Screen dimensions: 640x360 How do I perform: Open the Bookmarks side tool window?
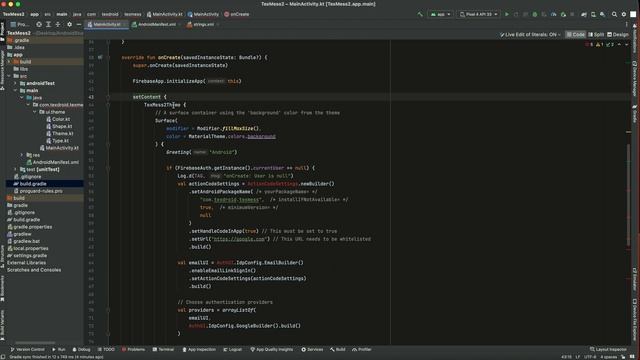pos(2,289)
